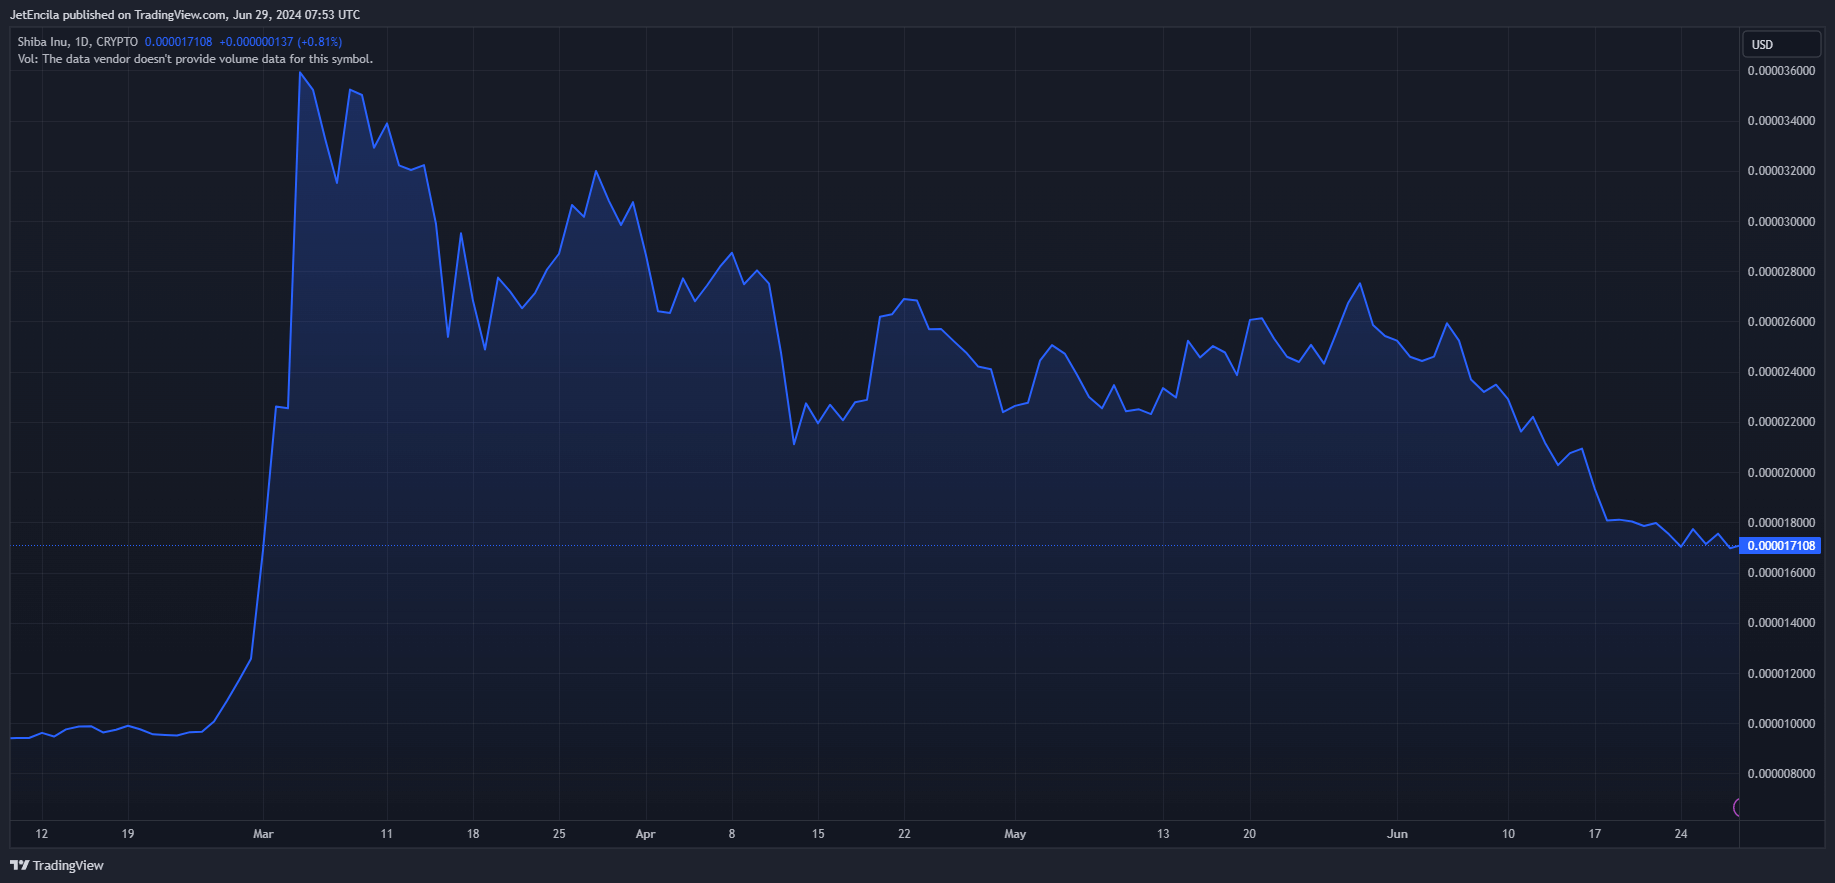
Task: Click the JetEncila published on TradingView header
Action: tap(185, 15)
